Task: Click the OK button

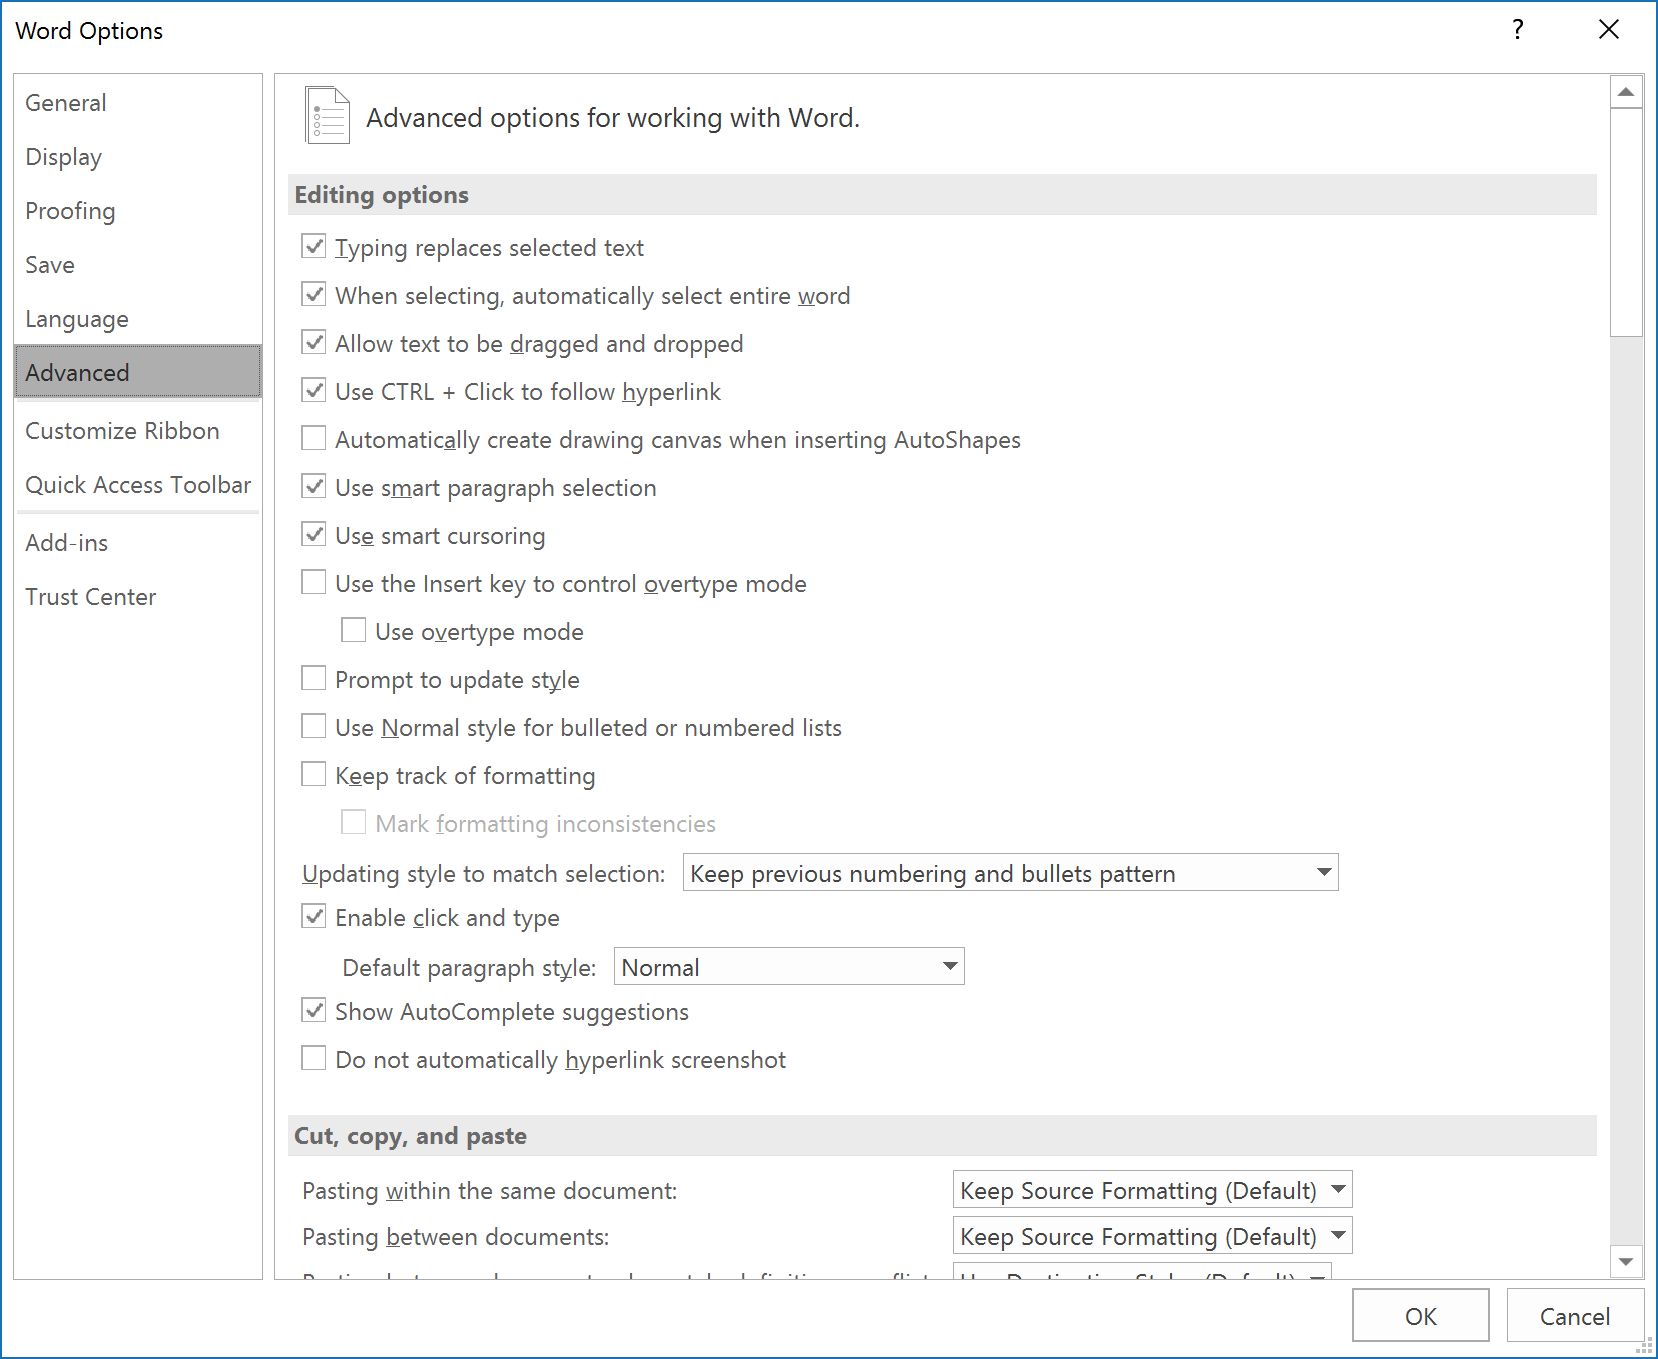Action: coord(1421,1316)
